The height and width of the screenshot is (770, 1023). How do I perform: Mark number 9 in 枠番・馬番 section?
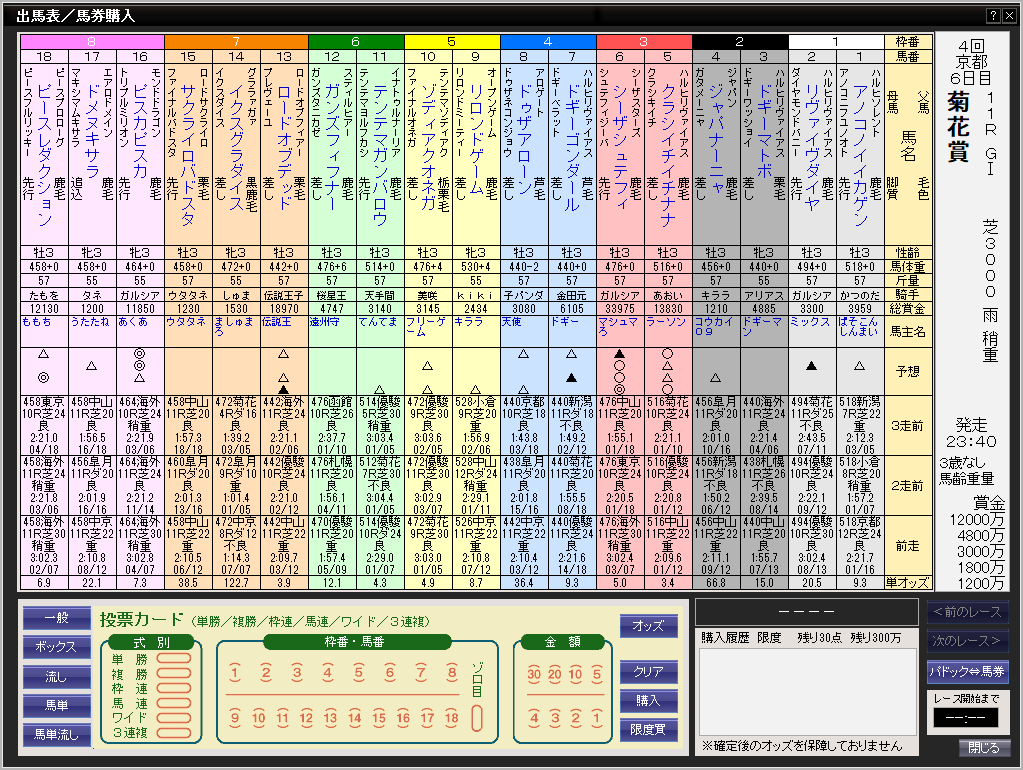pyautogui.click(x=236, y=718)
